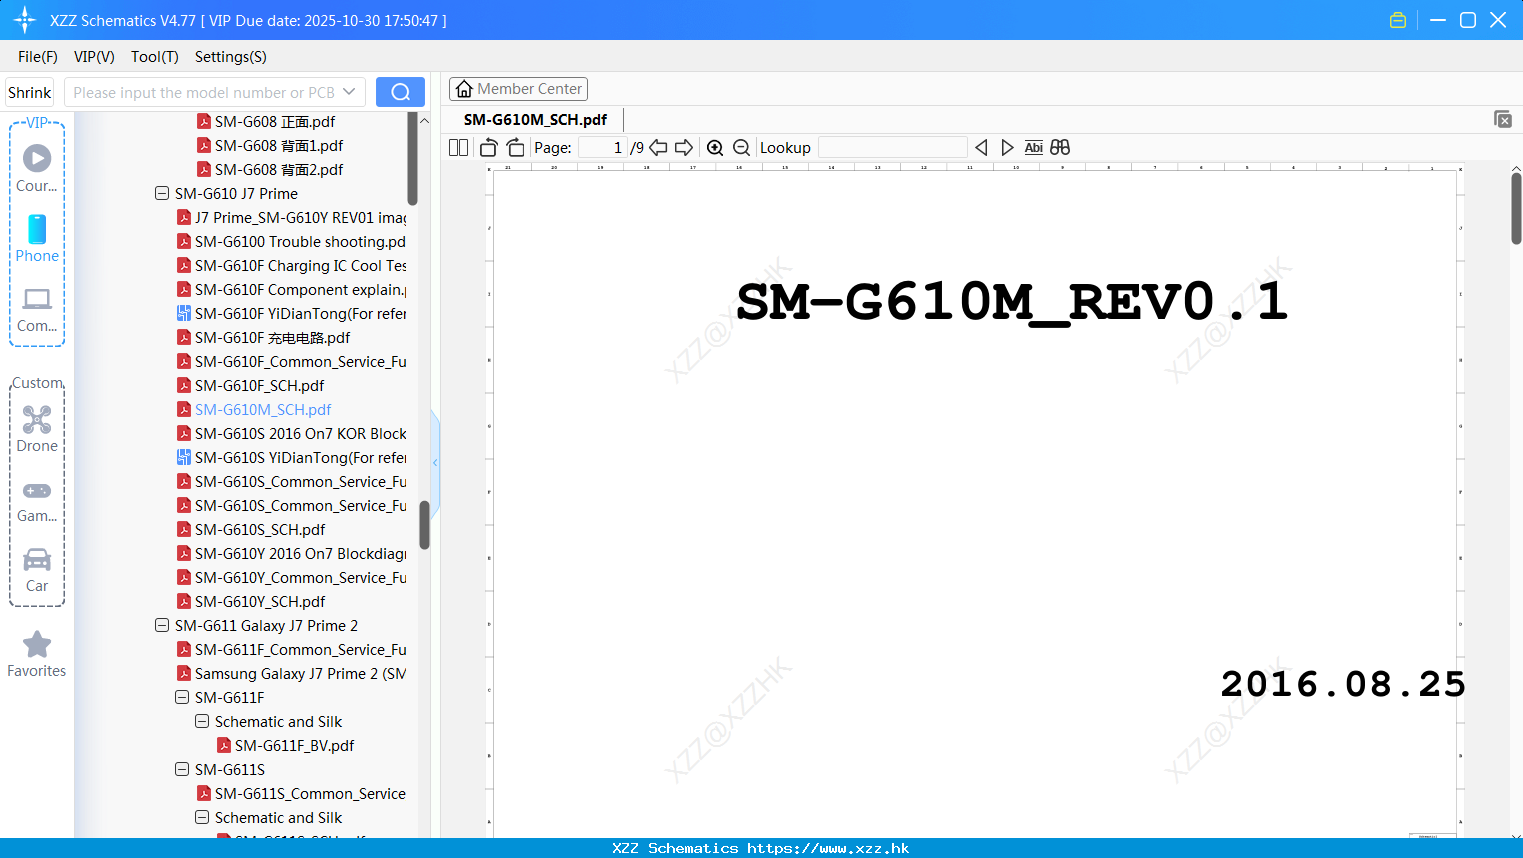1523x858 pixels.
Task: Open model number dropdown arrow
Action: [x=349, y=92]
